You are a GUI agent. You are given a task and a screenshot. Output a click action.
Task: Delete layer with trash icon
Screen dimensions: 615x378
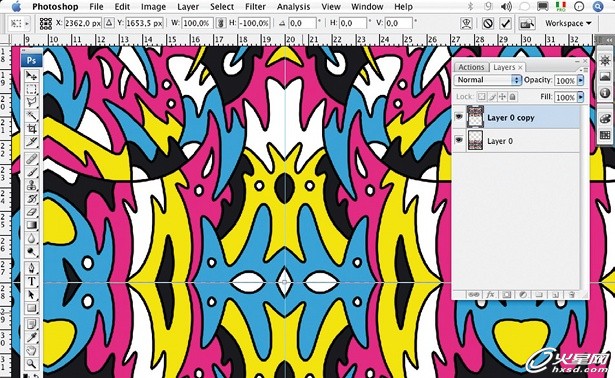tap(572, 295)
